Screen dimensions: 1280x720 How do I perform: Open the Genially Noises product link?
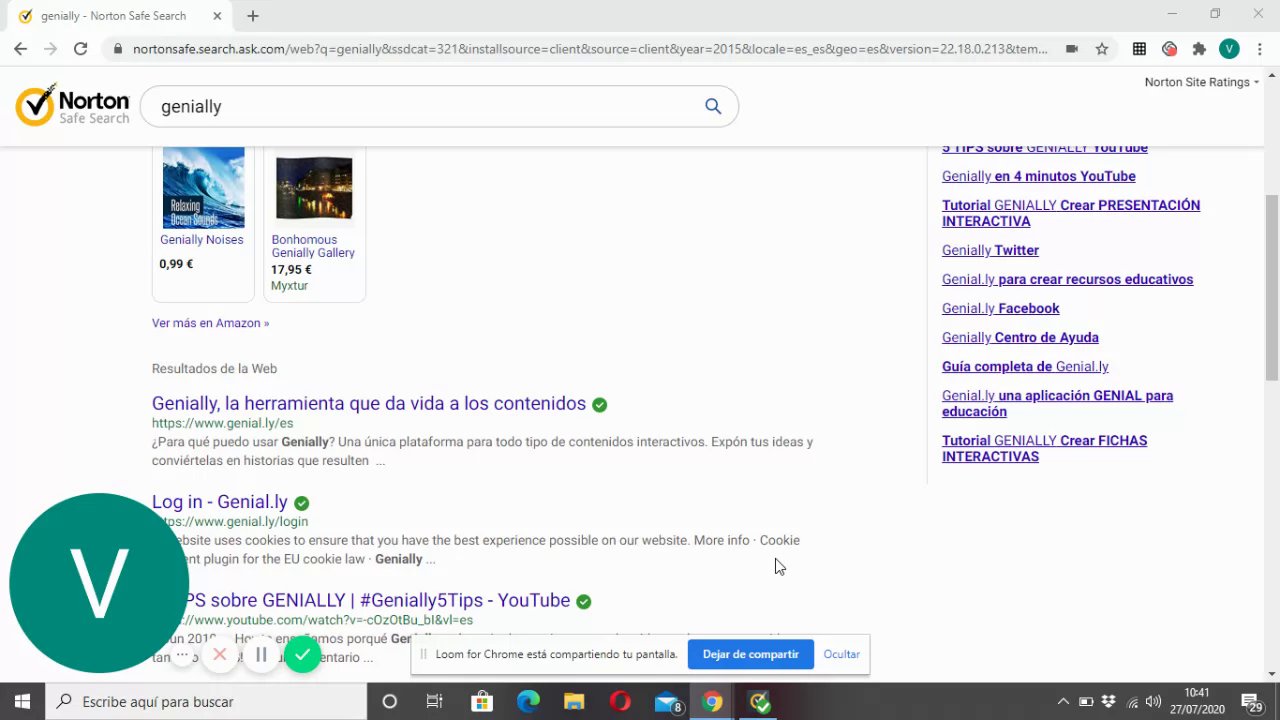pyautogui.click(x=202, y=240)
